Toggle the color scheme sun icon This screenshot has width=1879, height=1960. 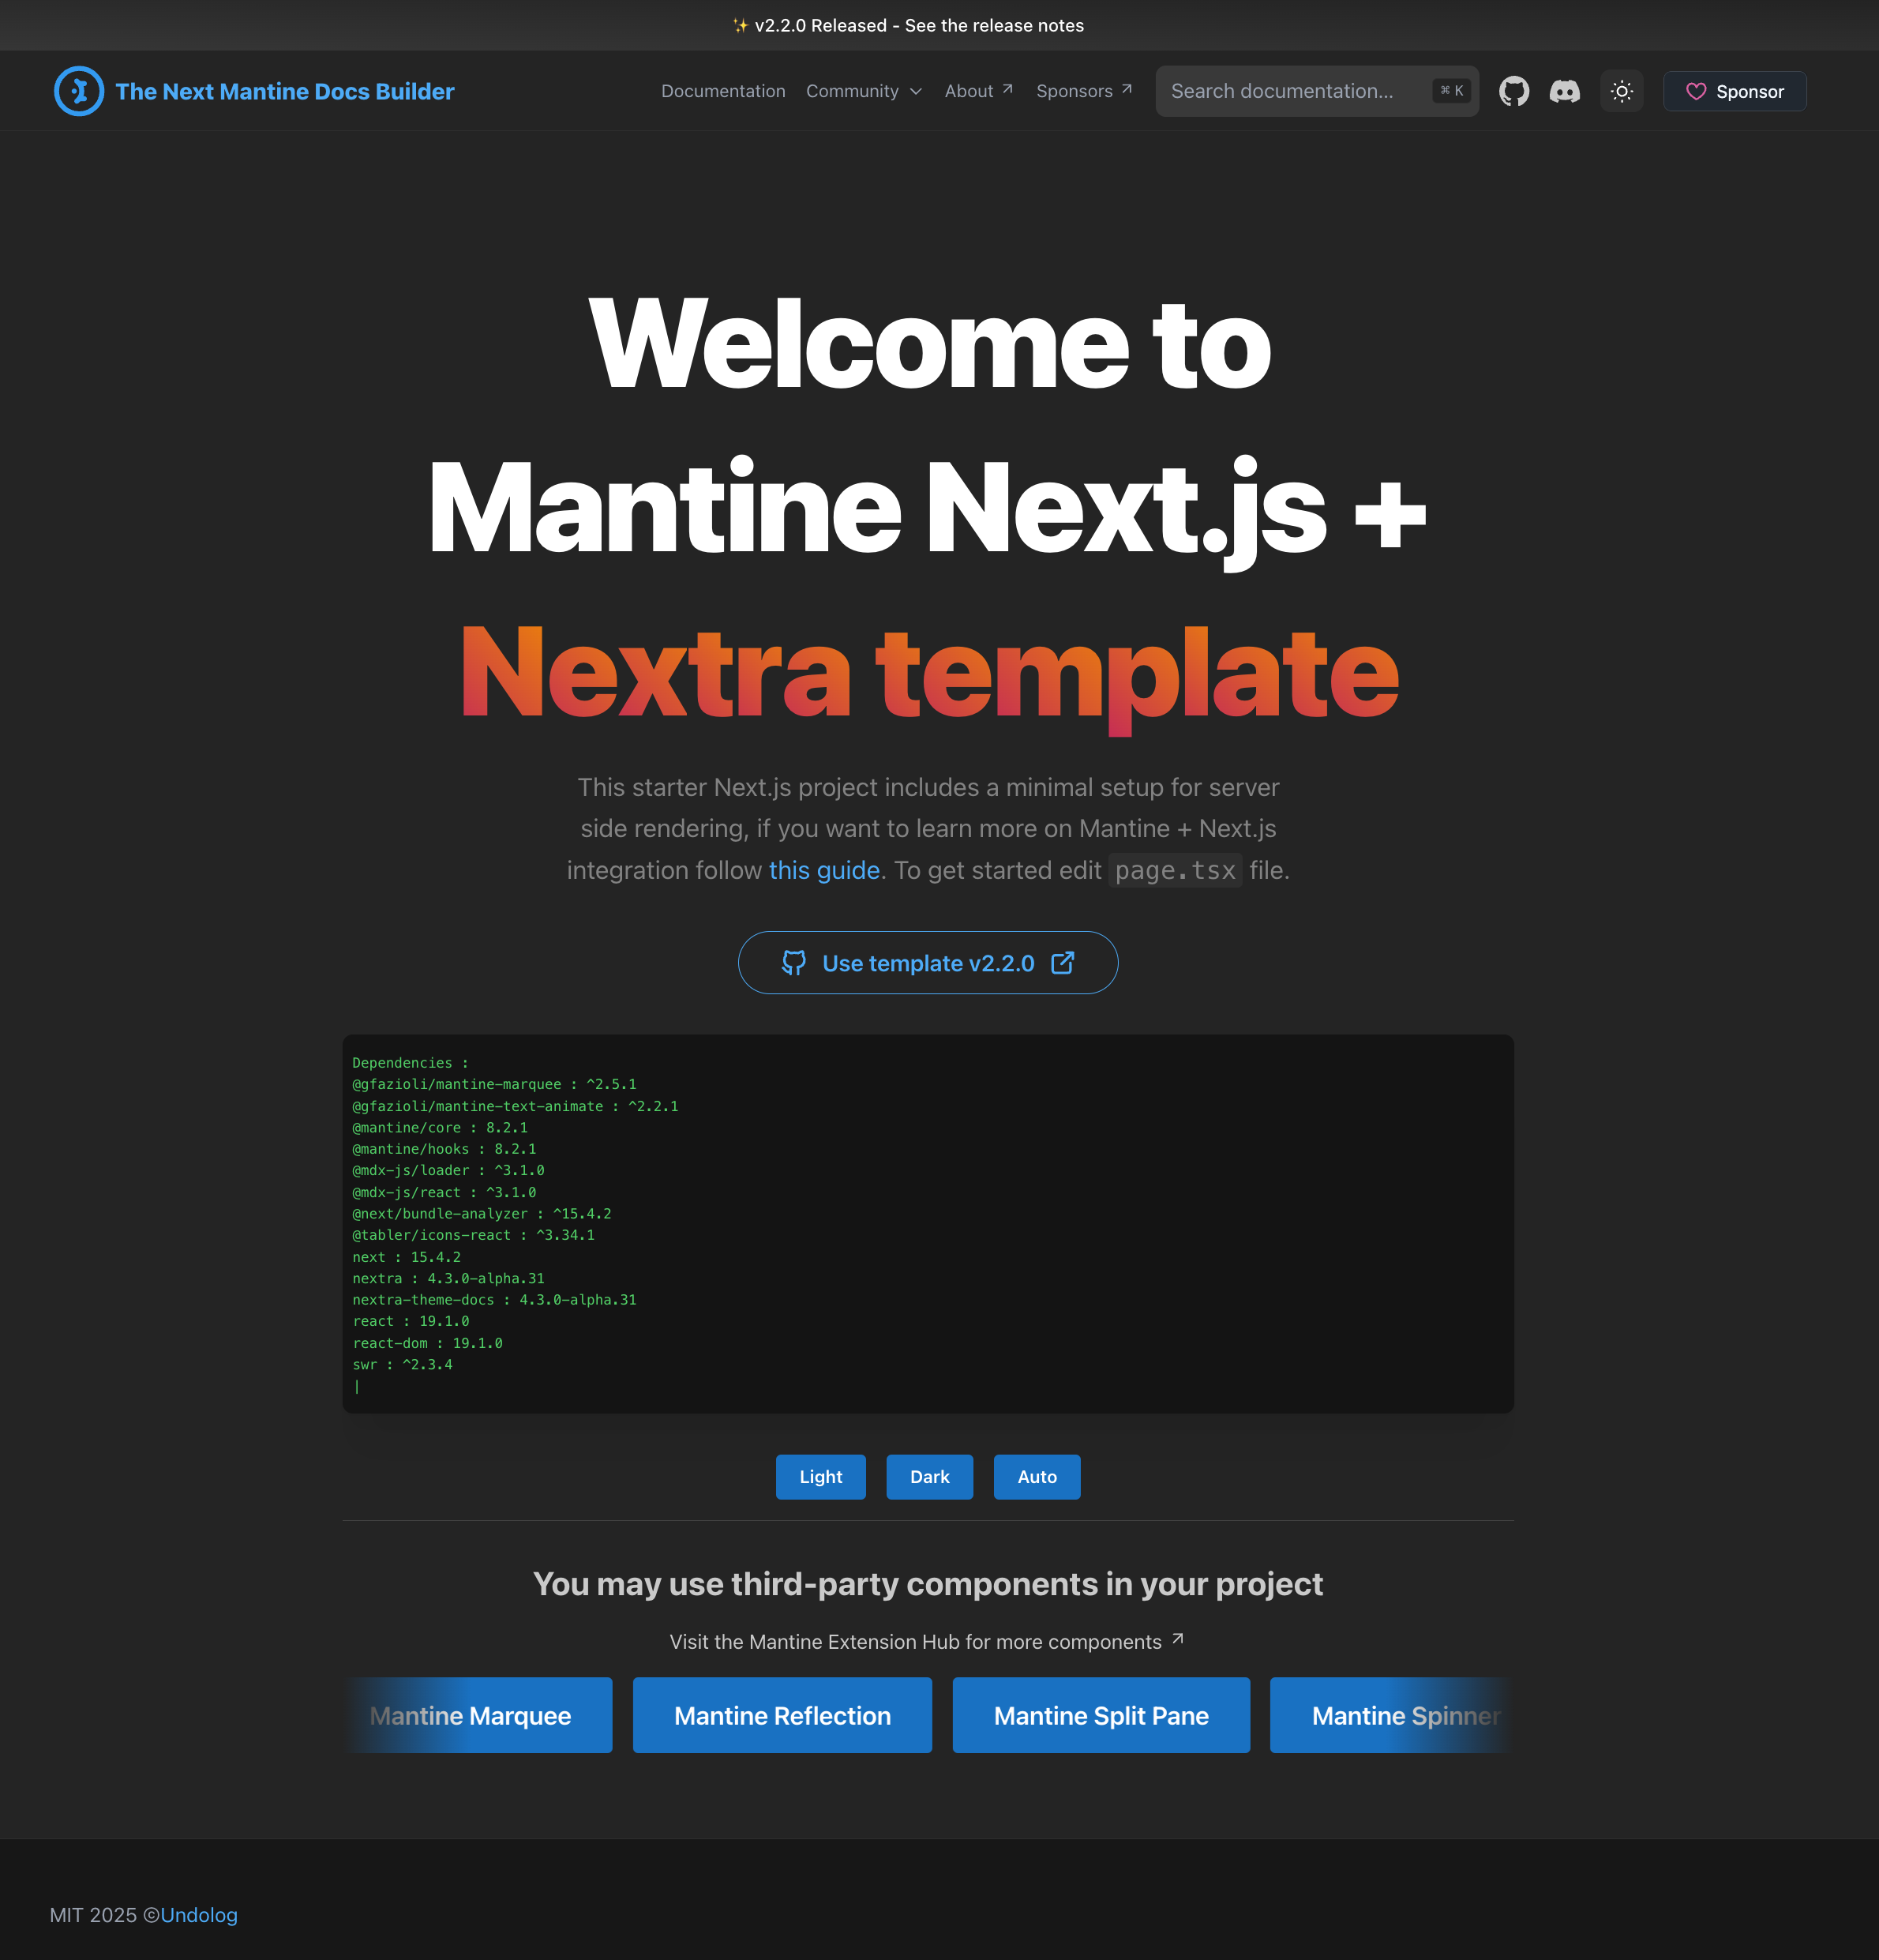(1622, 91)
